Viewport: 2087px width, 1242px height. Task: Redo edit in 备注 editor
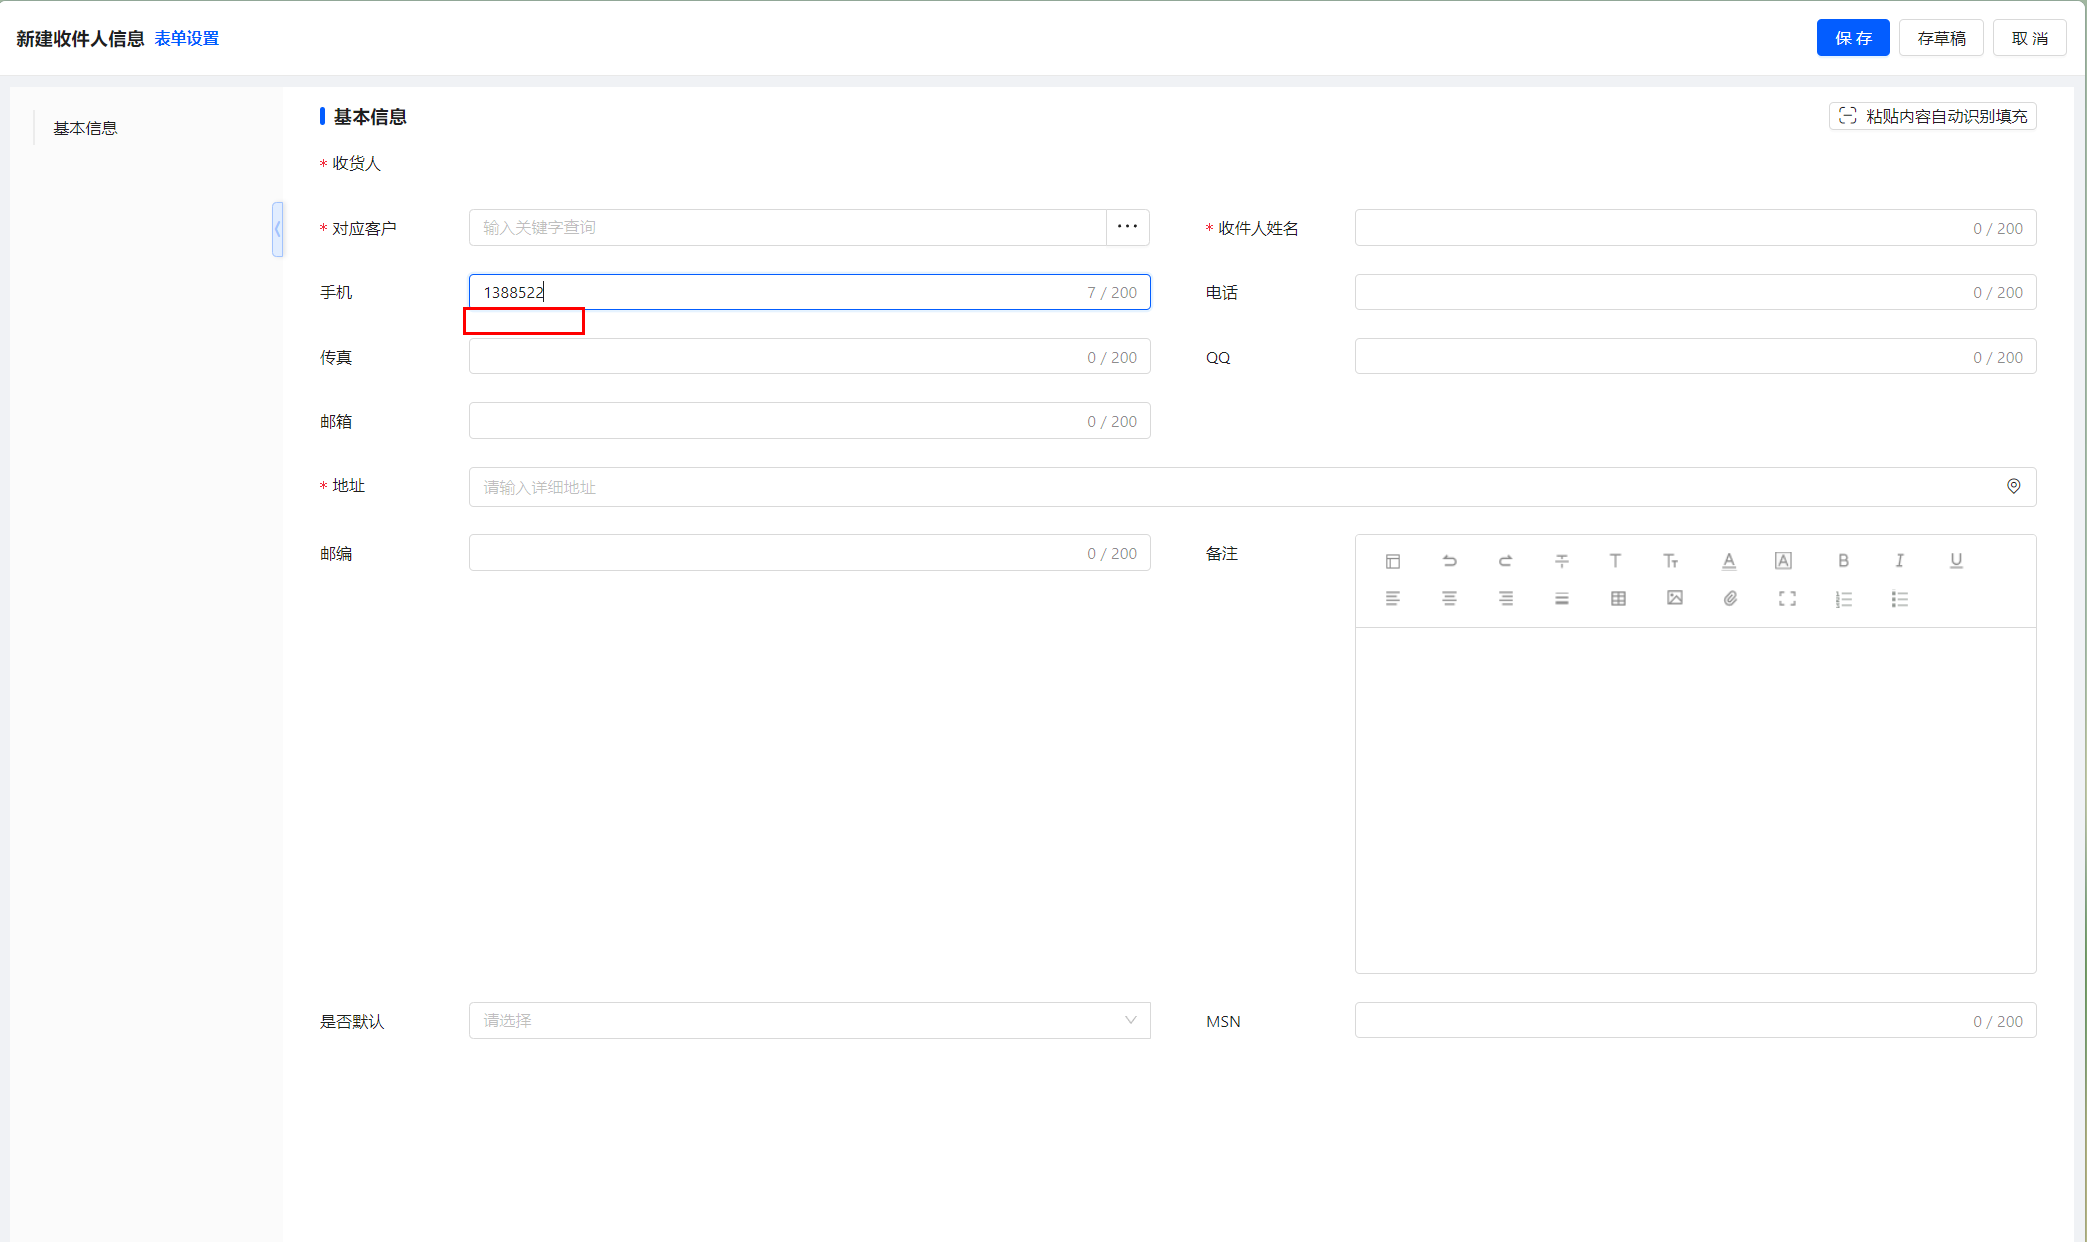[1505, 561]
